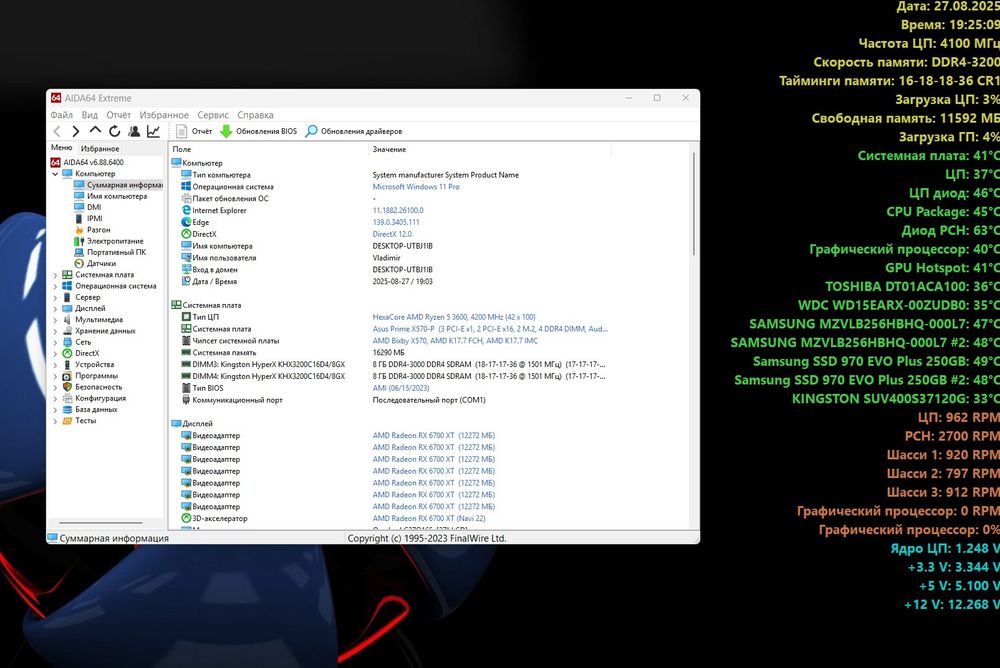
Task: Click the Датчики sensor icon
Action: pos(79,263)
